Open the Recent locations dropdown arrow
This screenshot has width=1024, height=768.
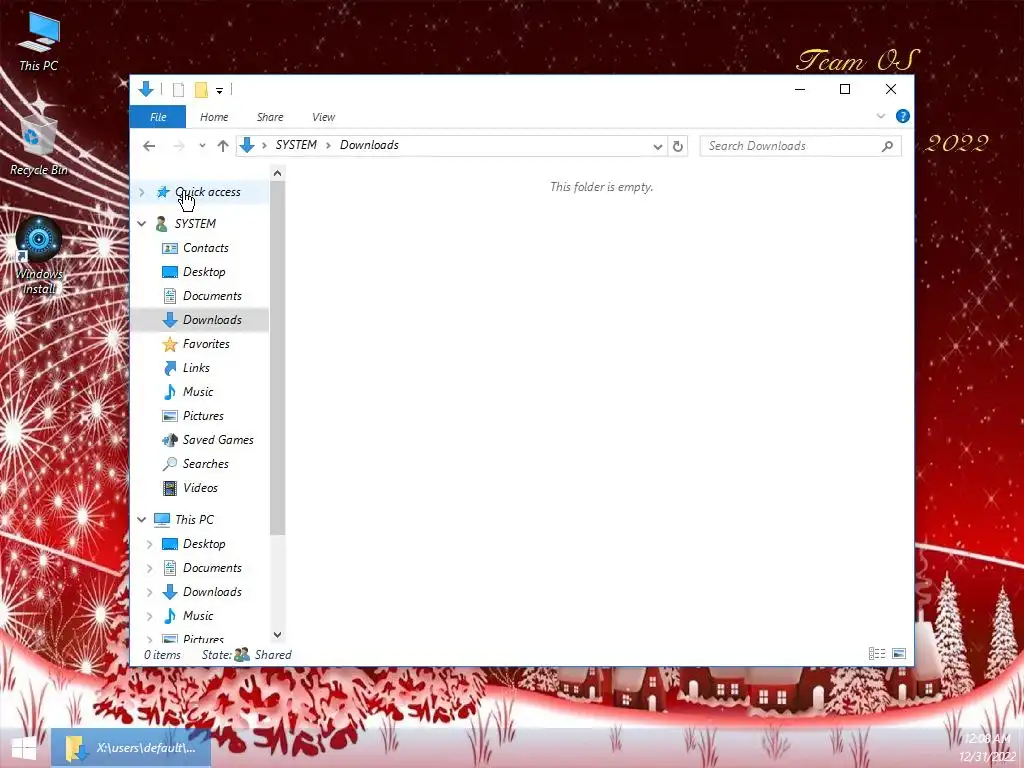point(202,146)
